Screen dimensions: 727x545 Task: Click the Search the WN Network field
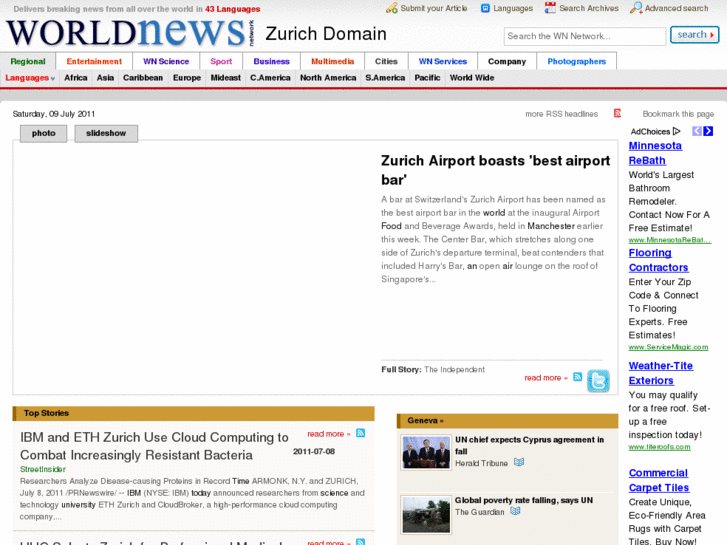585,36
